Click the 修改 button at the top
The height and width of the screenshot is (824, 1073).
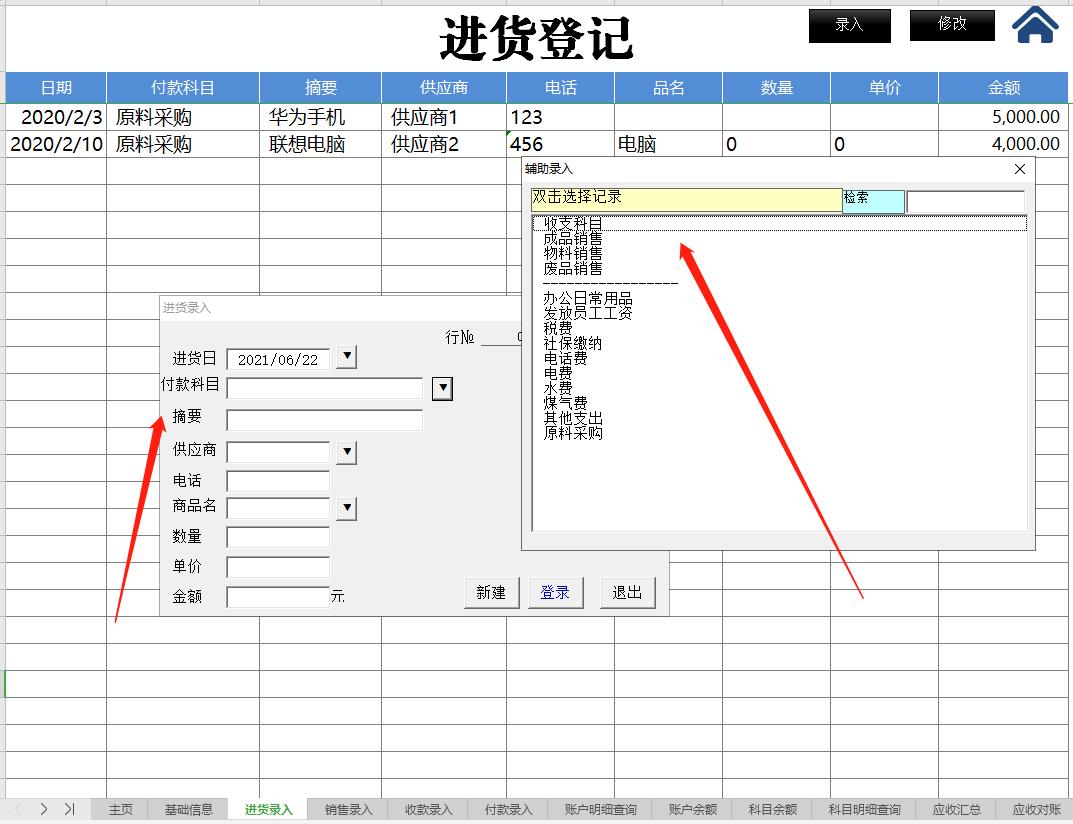point(951,25)
